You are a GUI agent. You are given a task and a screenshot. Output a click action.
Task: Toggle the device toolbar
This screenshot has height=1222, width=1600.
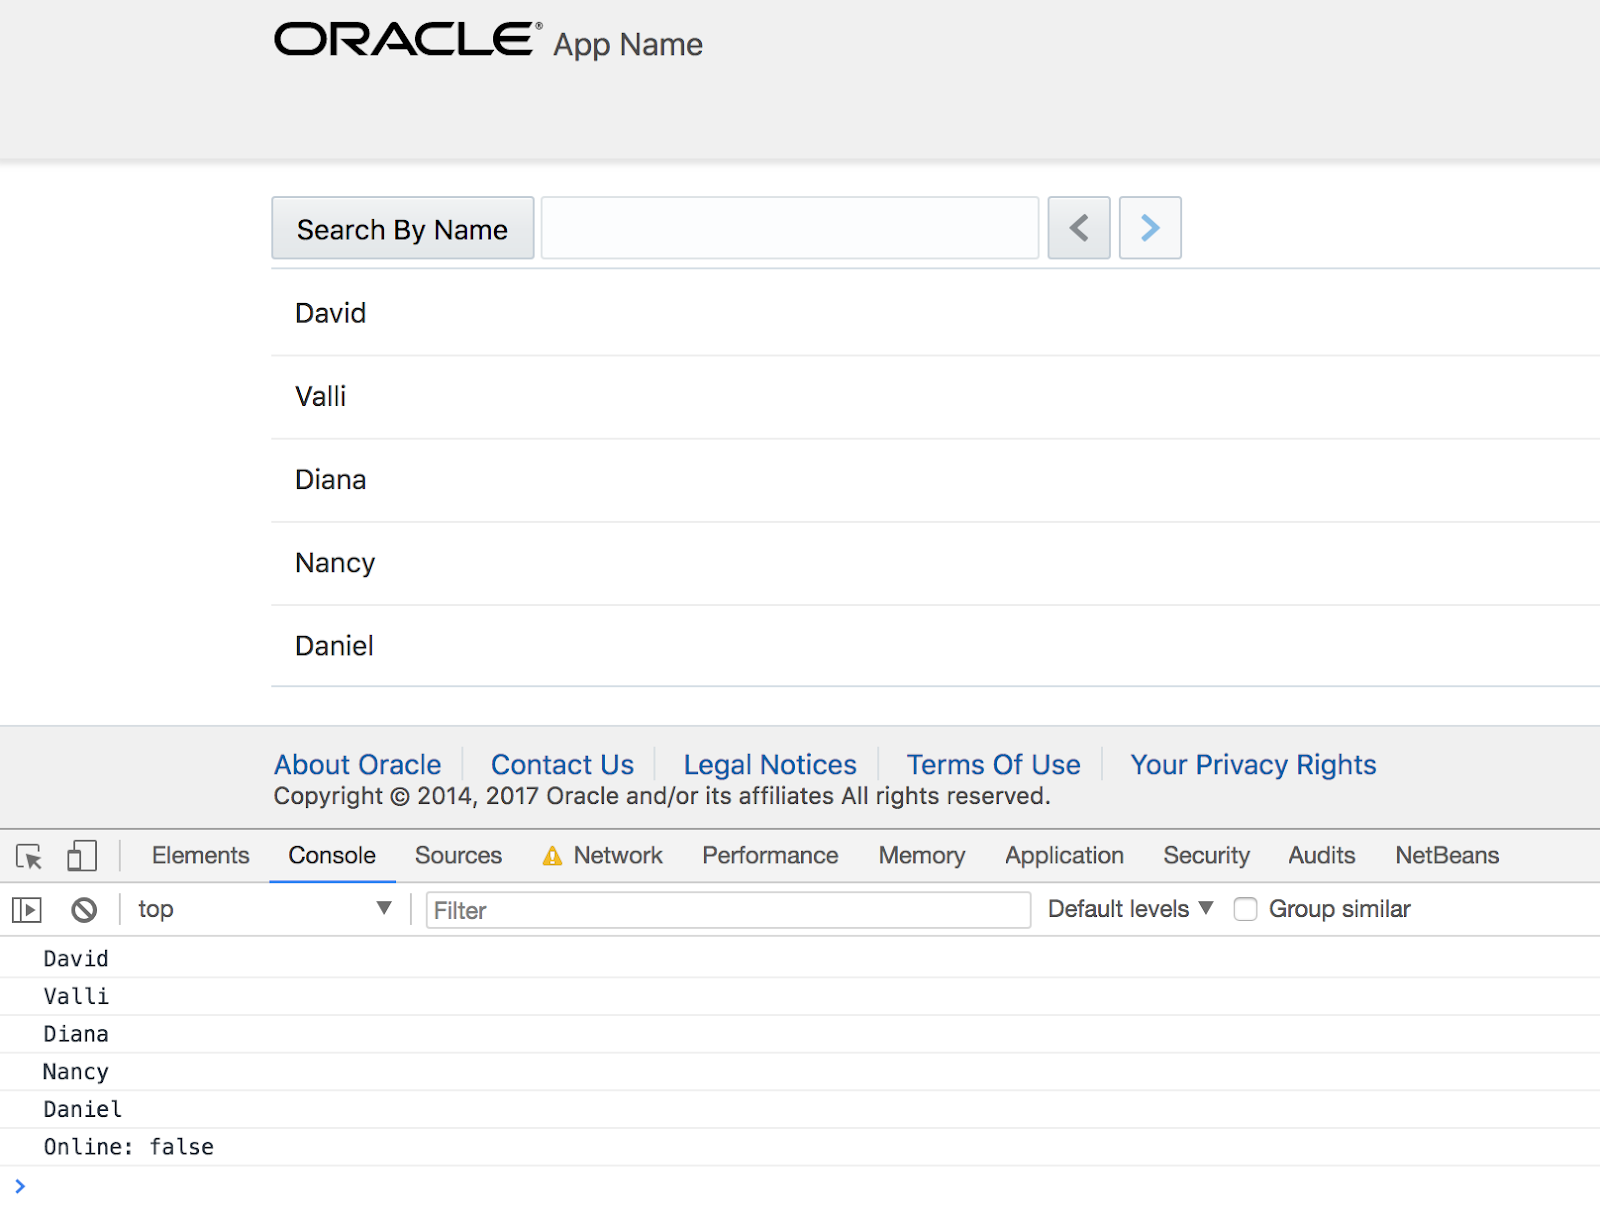point(81,856)
